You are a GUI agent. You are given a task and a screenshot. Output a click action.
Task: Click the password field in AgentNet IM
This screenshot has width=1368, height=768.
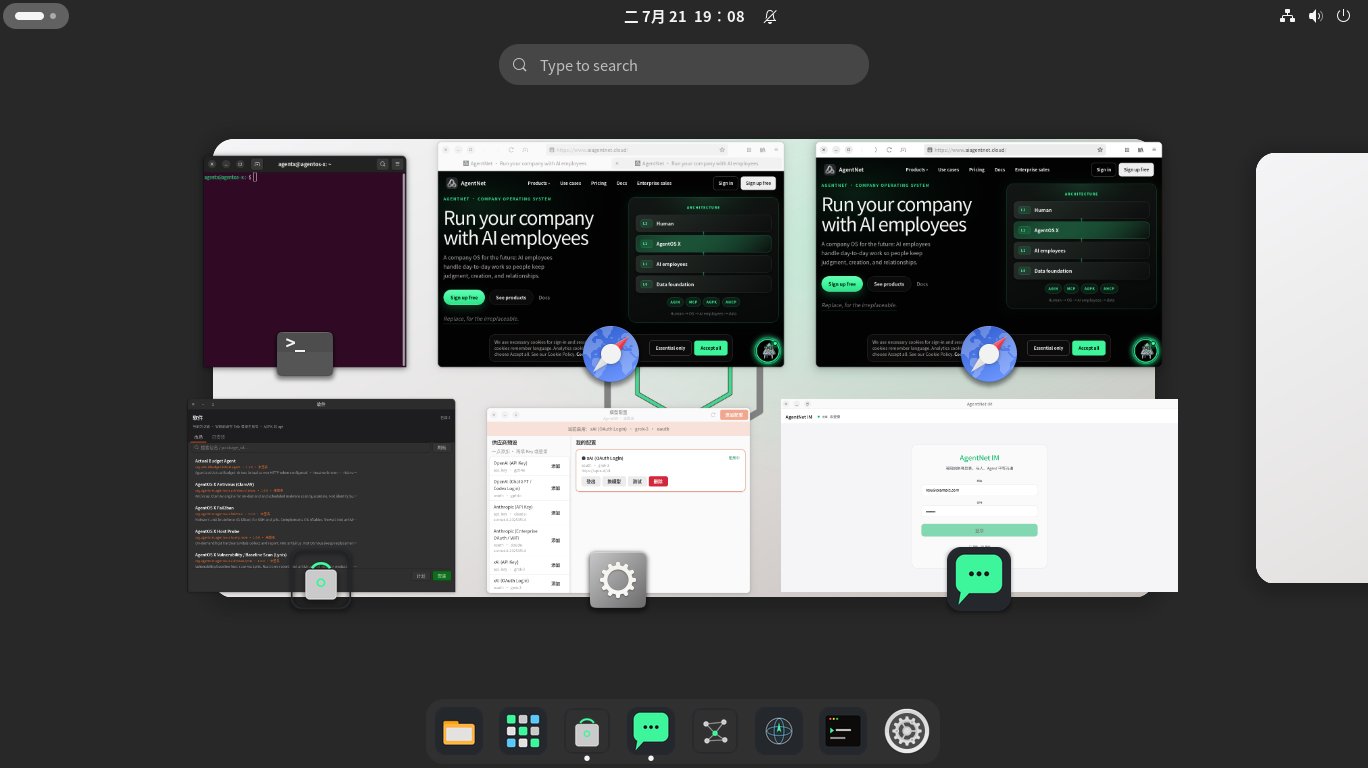(979, 511)
